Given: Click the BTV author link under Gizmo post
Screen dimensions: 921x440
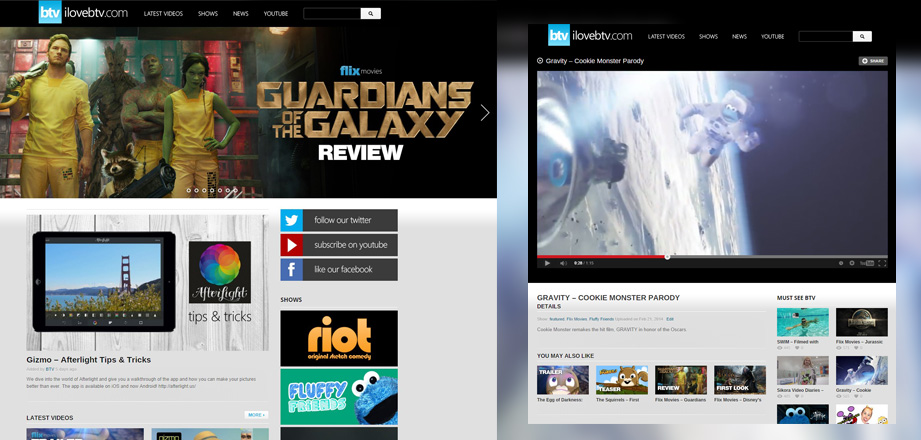Looking at the screenshot, I should pos(50,370).
